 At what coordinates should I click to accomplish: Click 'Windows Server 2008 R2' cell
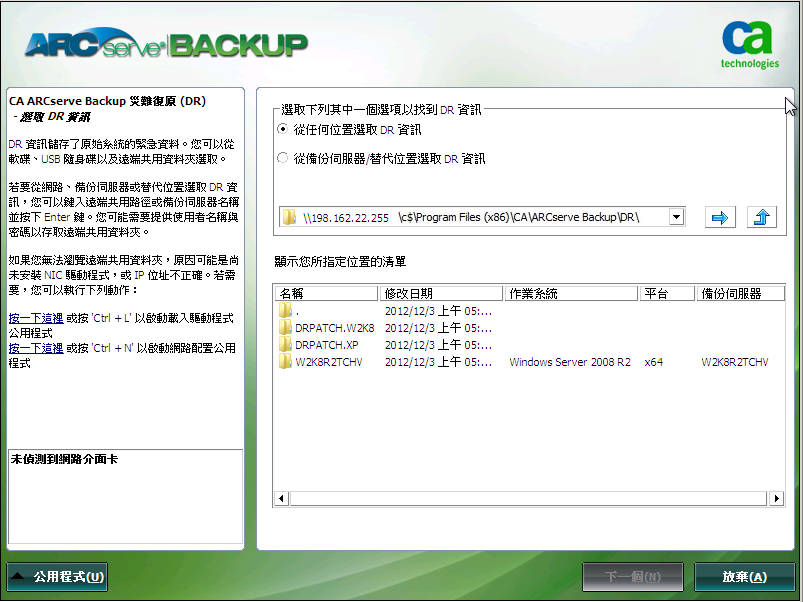[570, 362]
